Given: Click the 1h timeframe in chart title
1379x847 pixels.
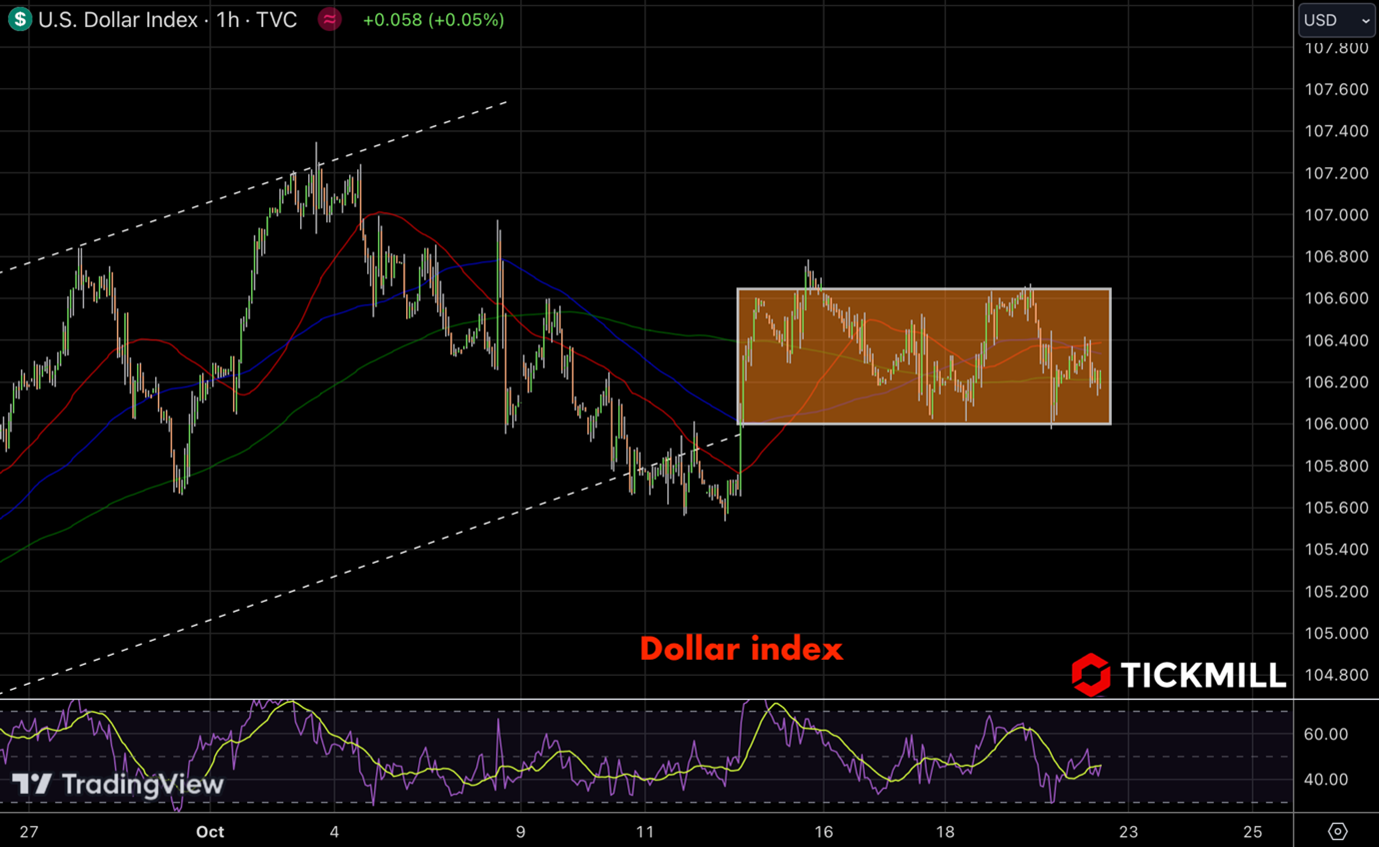Looking at the screenshot, I should 227,20.
